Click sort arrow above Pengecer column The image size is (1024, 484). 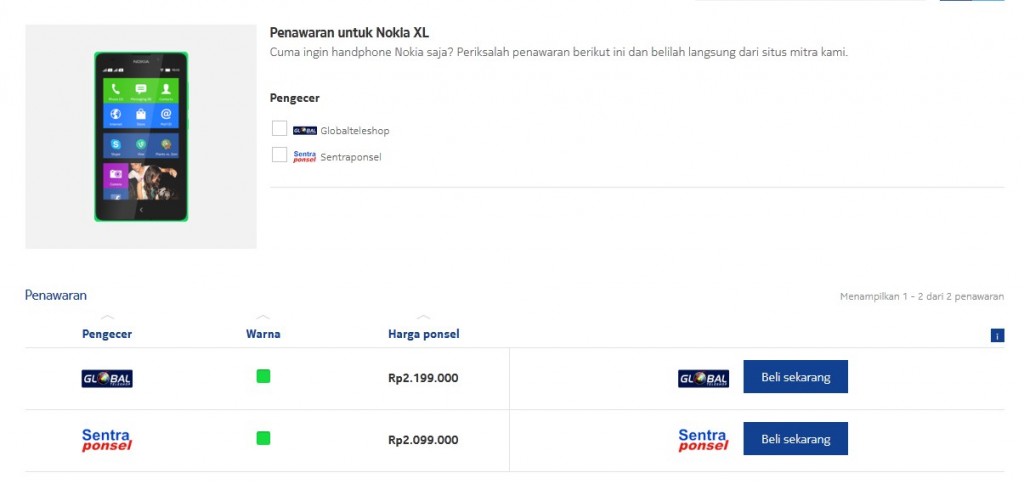107,317
